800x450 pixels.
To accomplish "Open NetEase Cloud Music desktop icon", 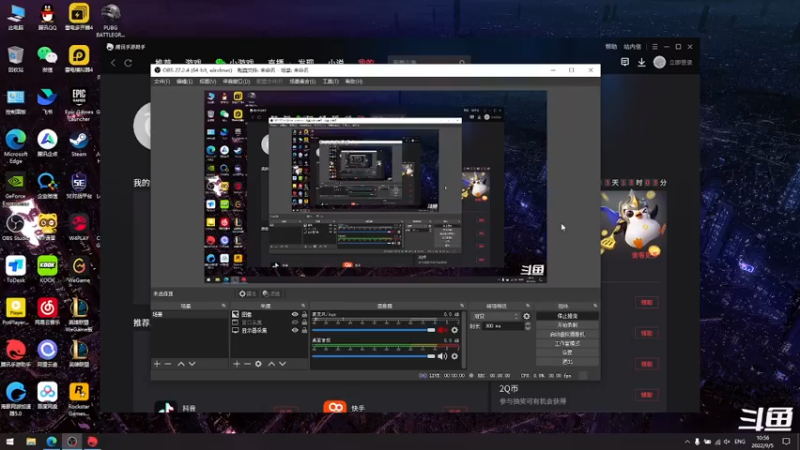I will coord(47,312).
